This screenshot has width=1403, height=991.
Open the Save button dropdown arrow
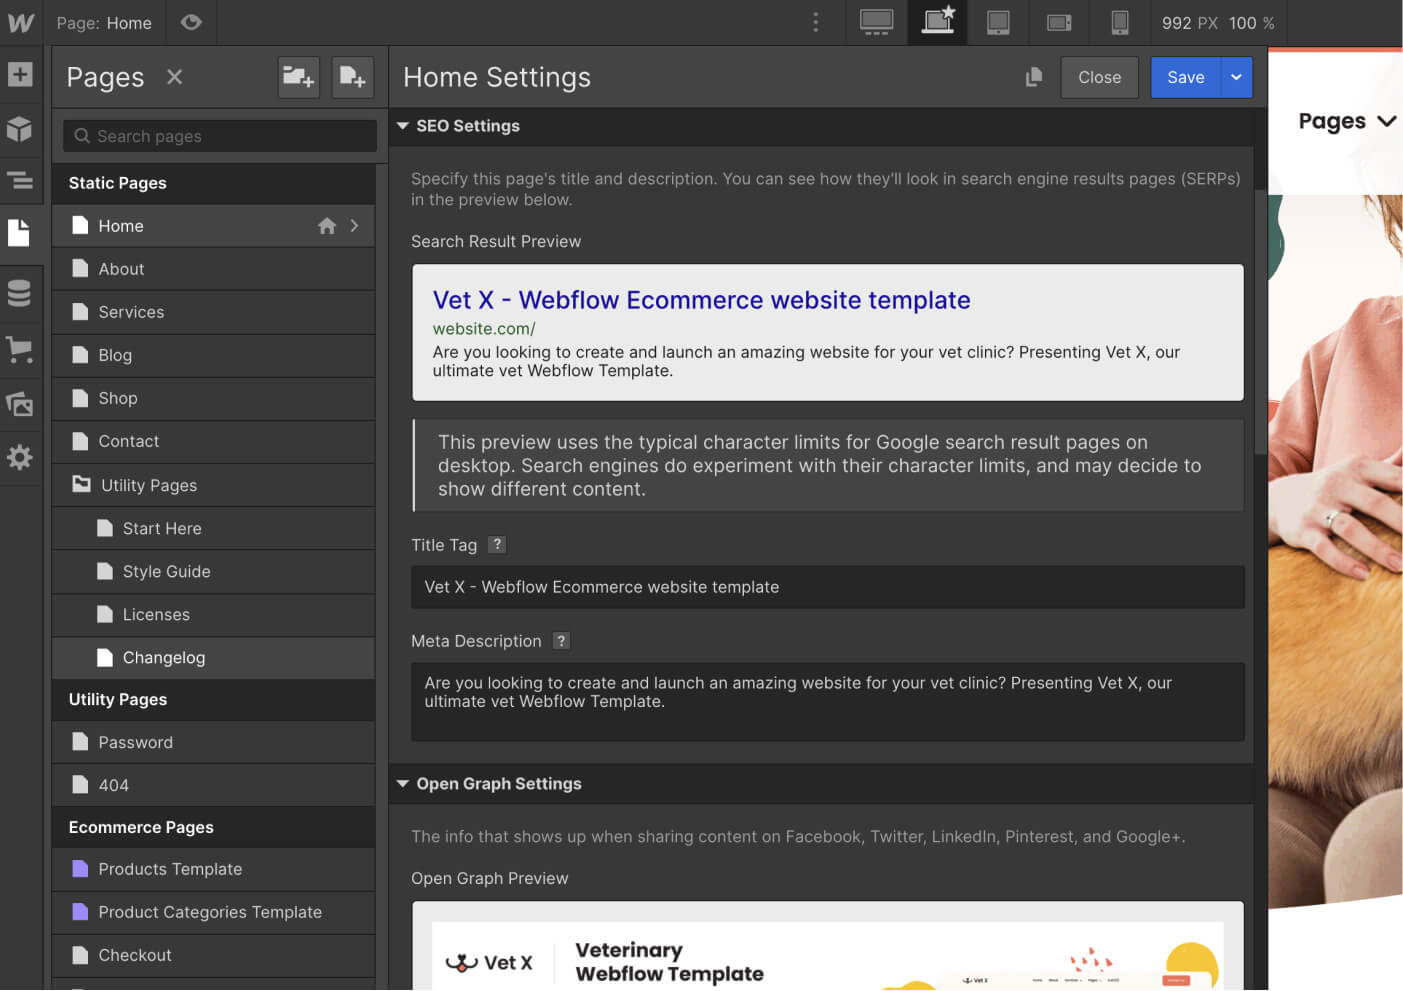click(x=1236, y=77)
